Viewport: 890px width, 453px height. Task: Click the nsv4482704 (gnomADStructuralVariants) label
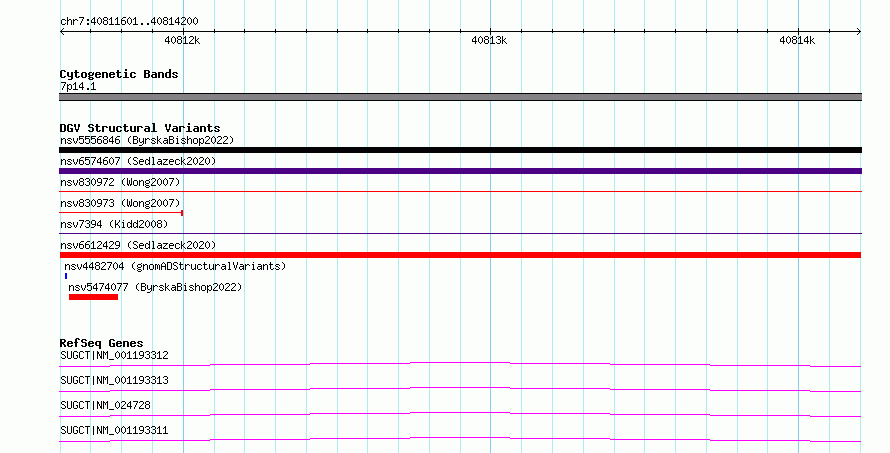click(175, 266)
